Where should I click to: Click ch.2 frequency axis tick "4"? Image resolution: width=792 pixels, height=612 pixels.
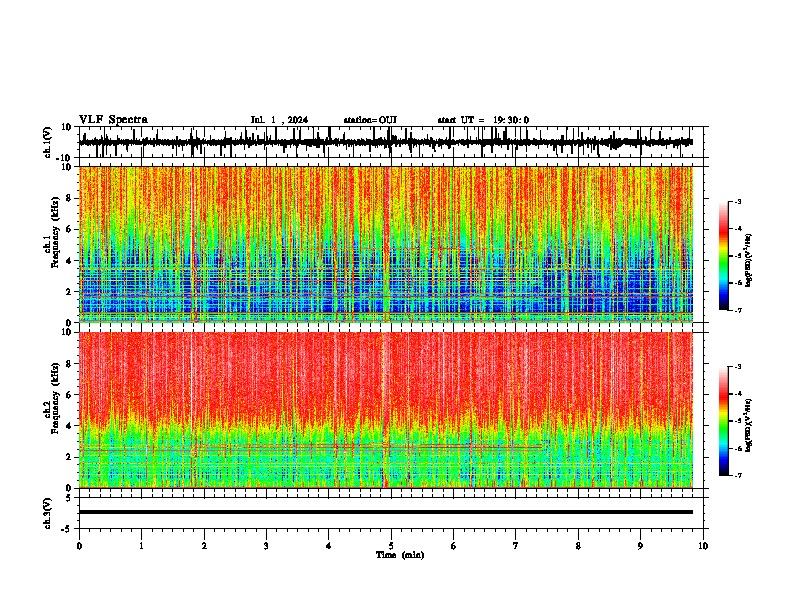point(69,426)
